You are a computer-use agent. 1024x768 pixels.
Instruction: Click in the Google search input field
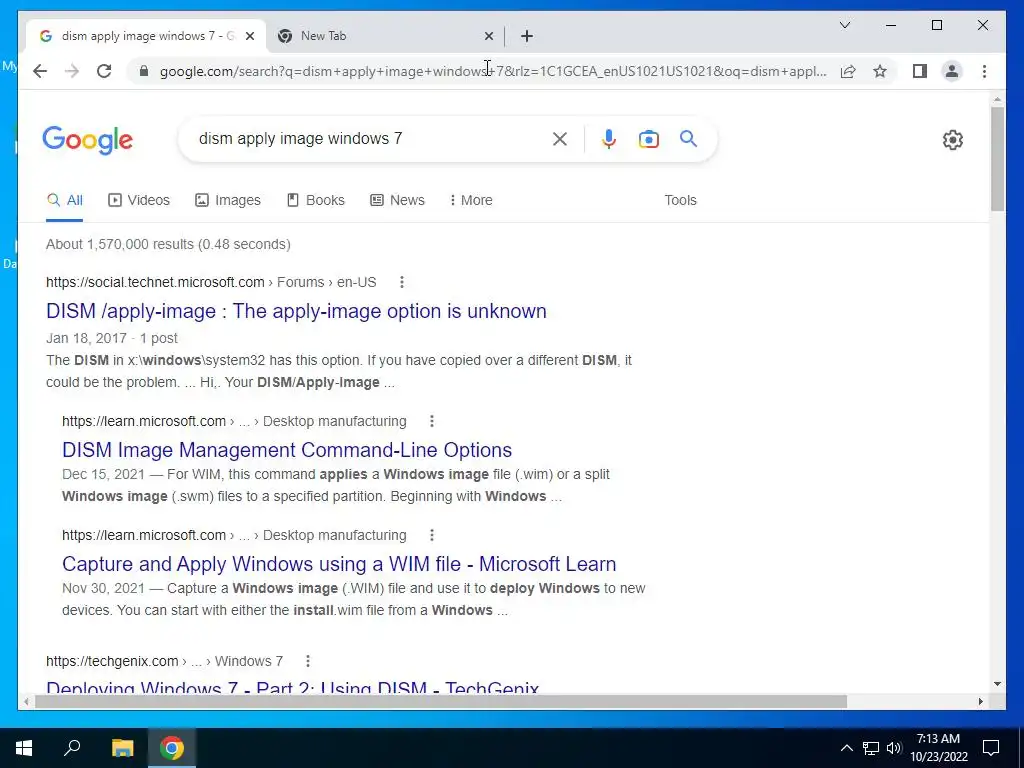[369, 138]
